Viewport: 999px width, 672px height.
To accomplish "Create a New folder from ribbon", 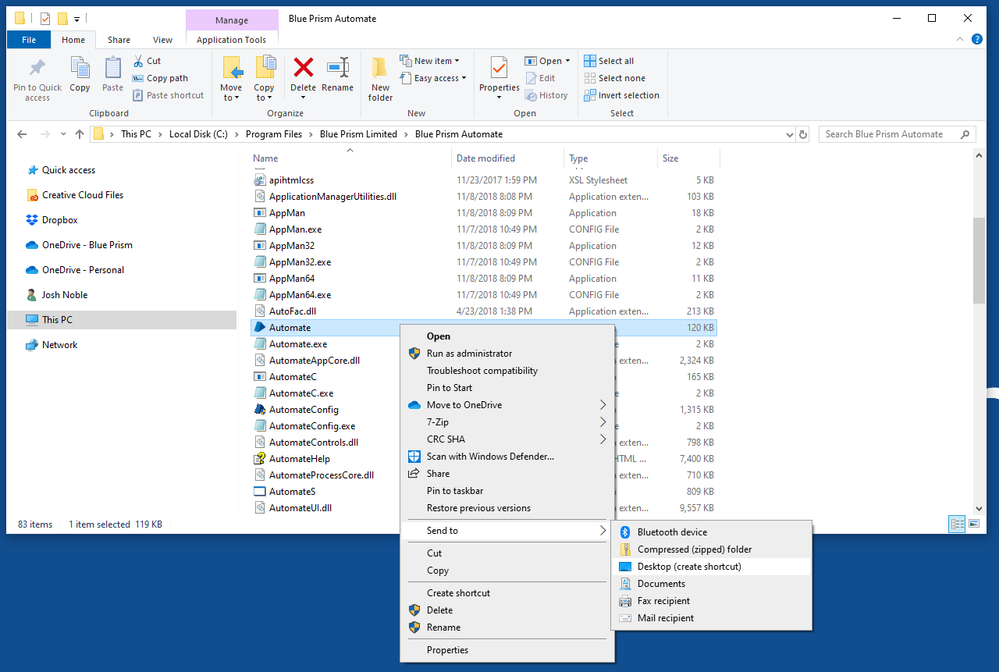I will [x=380, y=79].
